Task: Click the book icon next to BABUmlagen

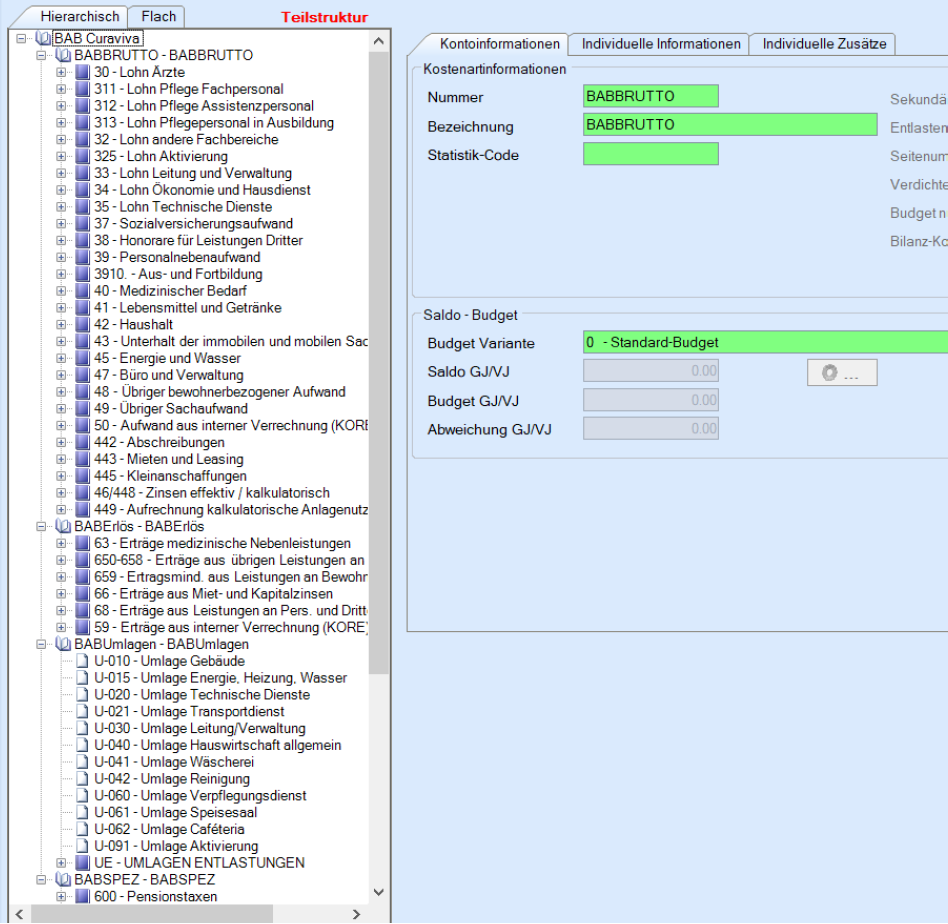Action: [x=63, y=645]
